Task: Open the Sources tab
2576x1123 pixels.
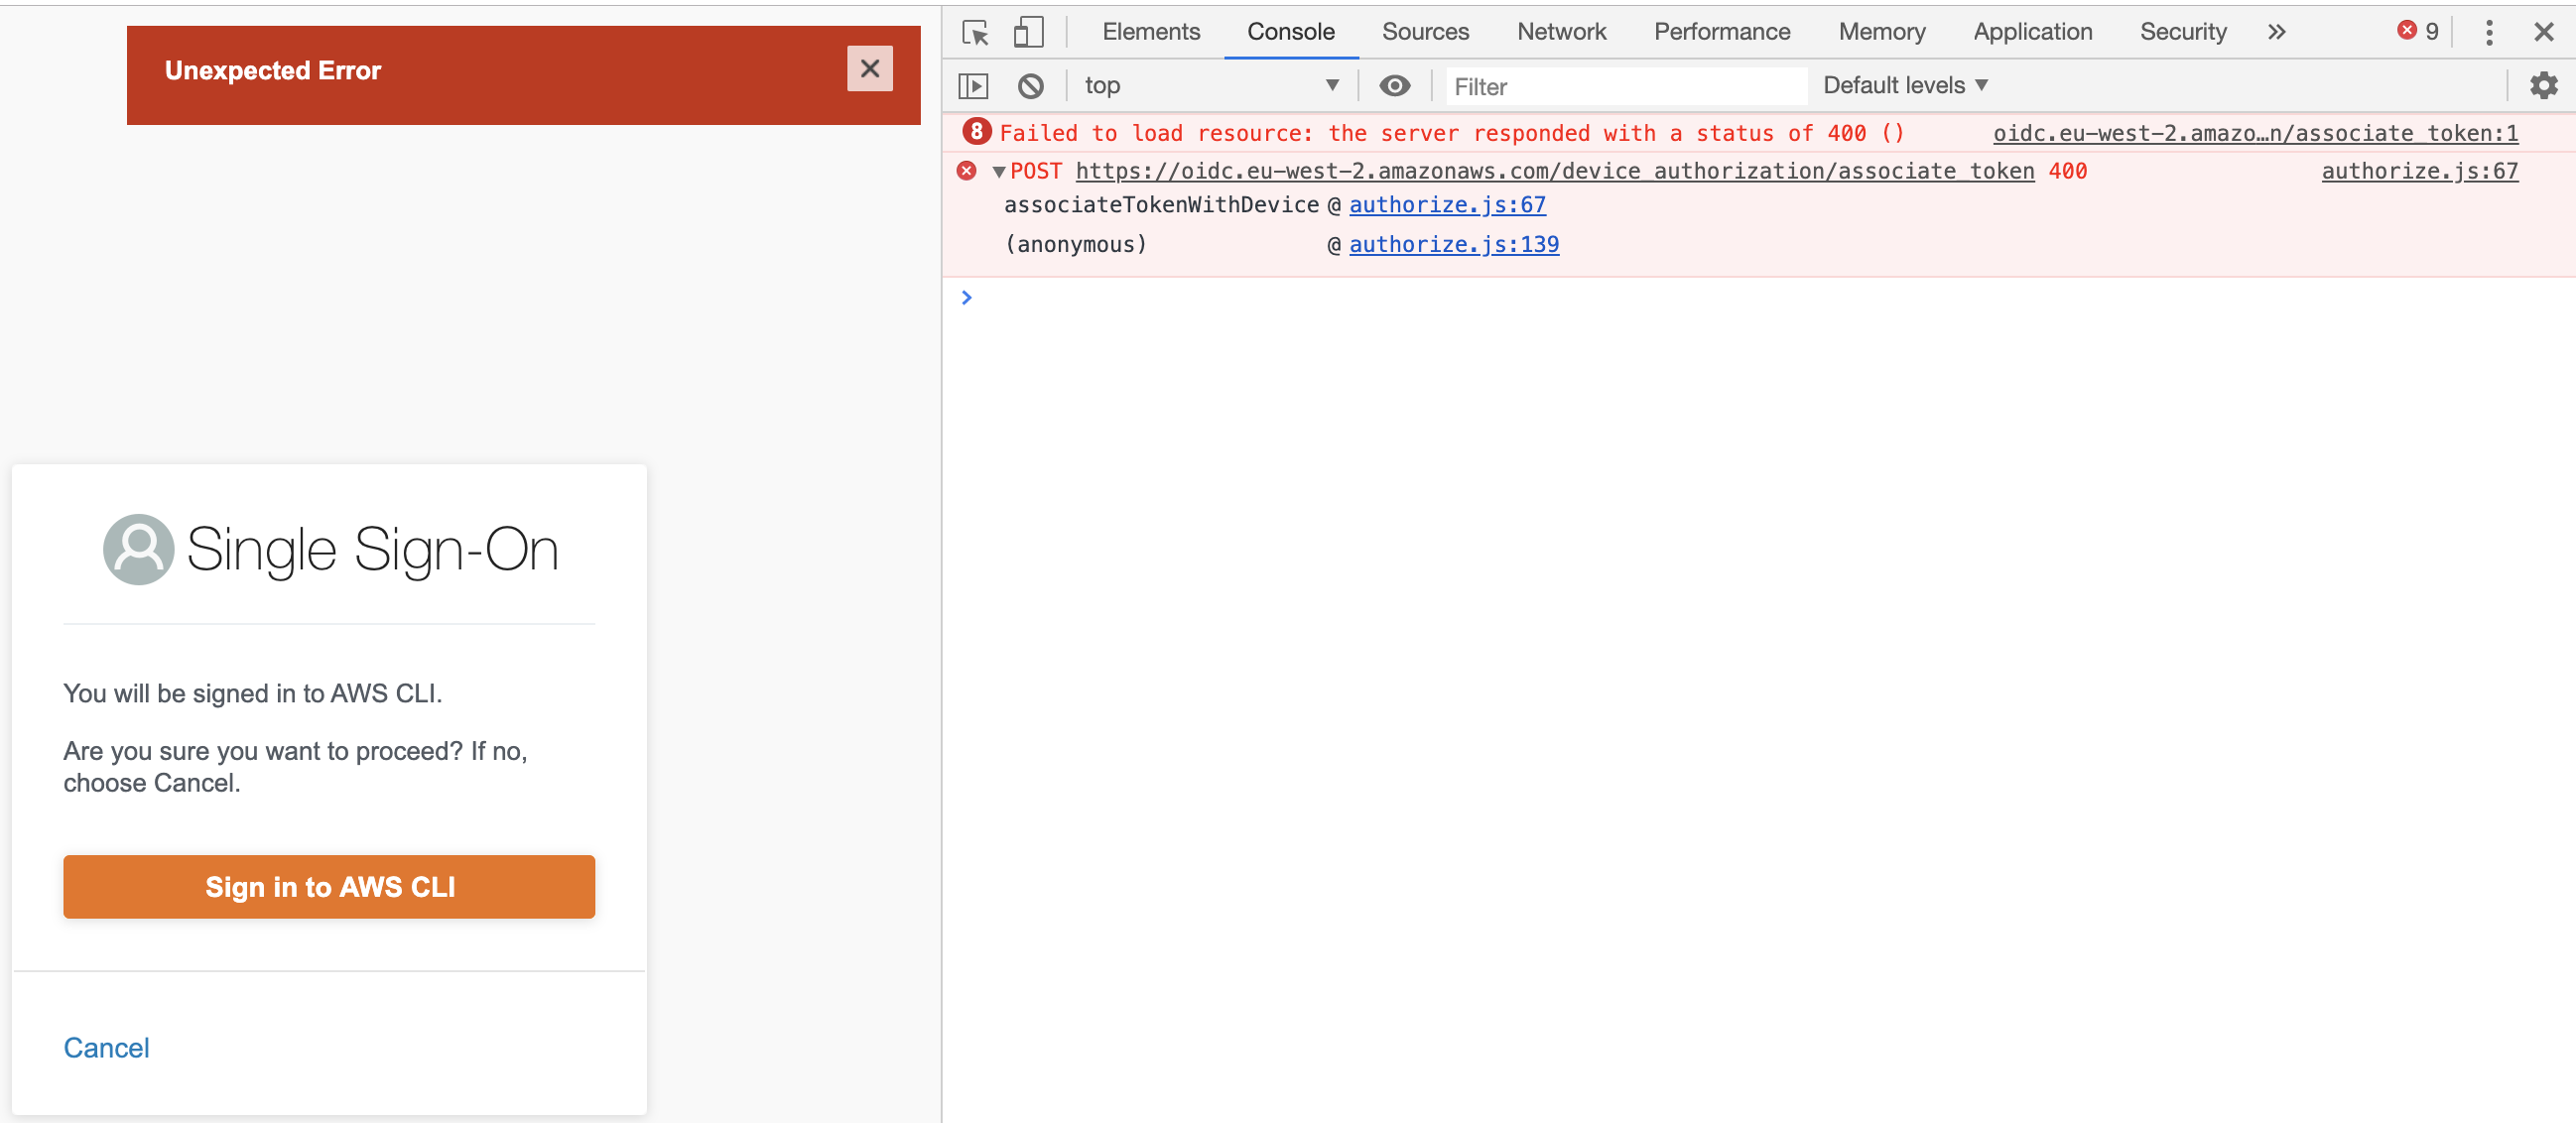Action: pyautogui.click(x=1425, y=32)
